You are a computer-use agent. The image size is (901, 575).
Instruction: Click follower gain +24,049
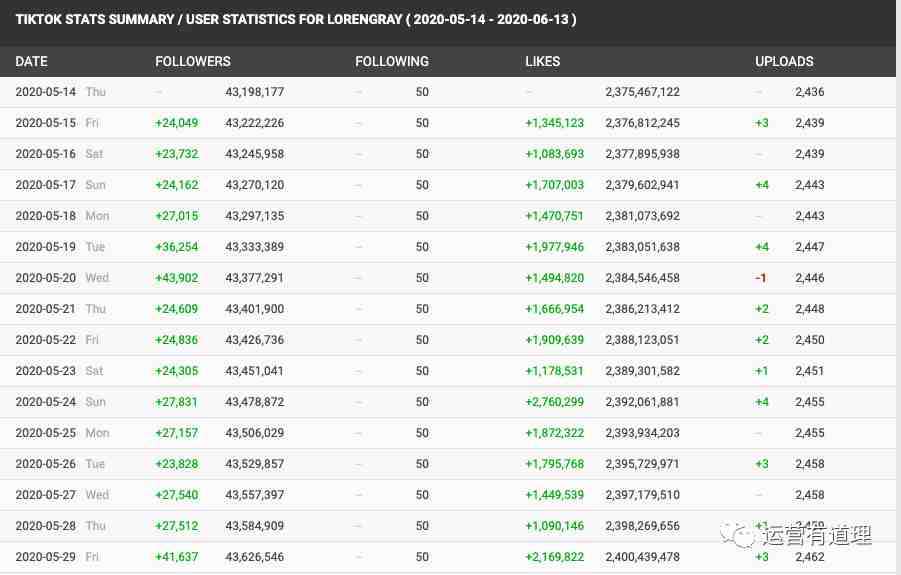point(176,123)
